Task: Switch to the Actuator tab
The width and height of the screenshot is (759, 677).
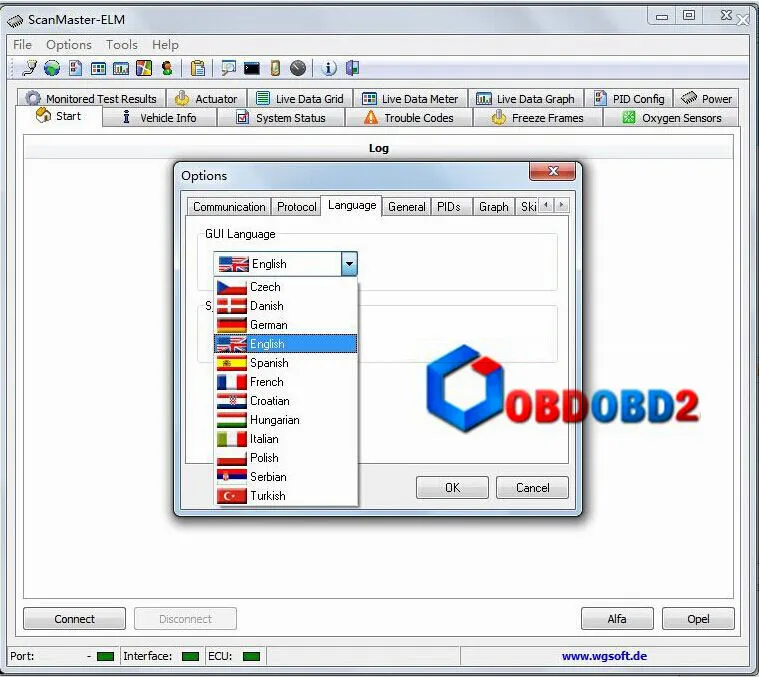Action: pyautogui.click(x=207, y=99)
